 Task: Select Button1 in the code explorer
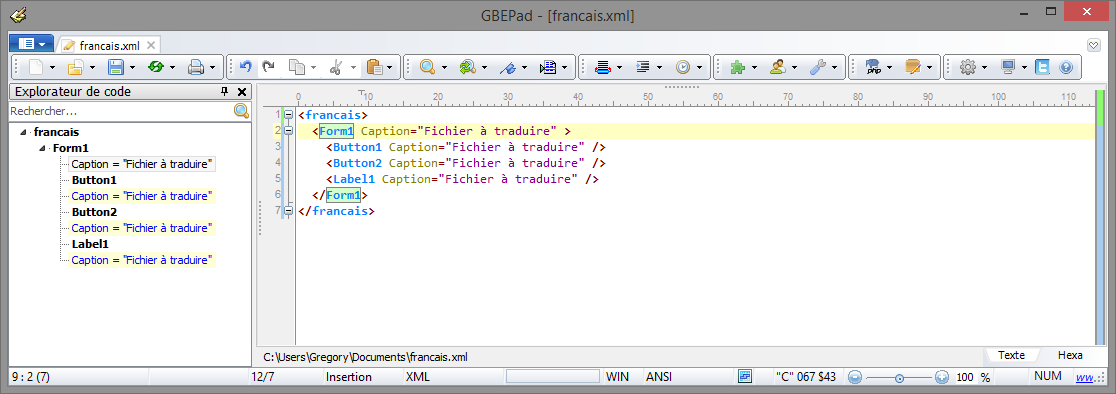coord(94,180)
